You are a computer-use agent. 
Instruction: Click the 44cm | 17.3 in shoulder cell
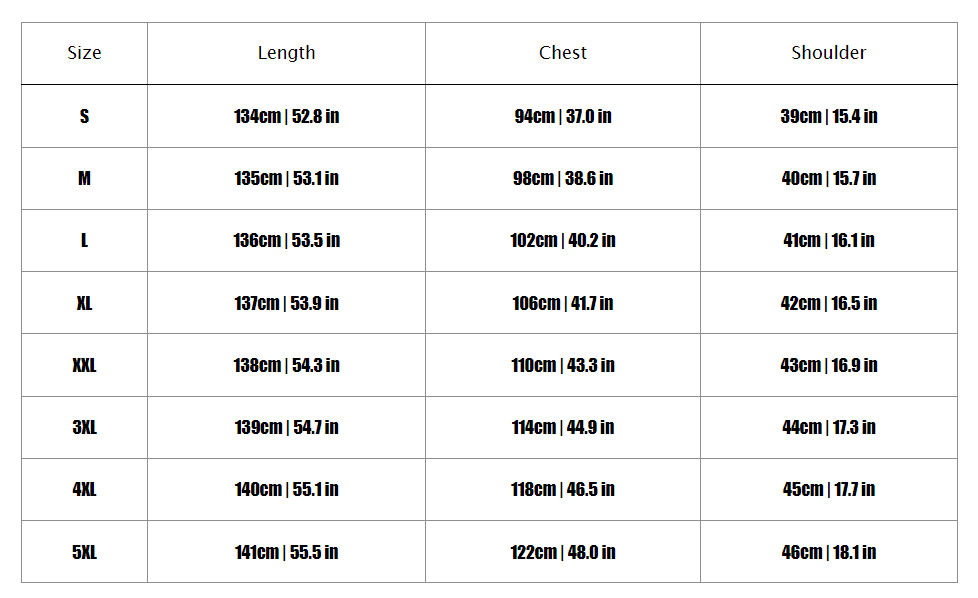click(x=829, y=427)
